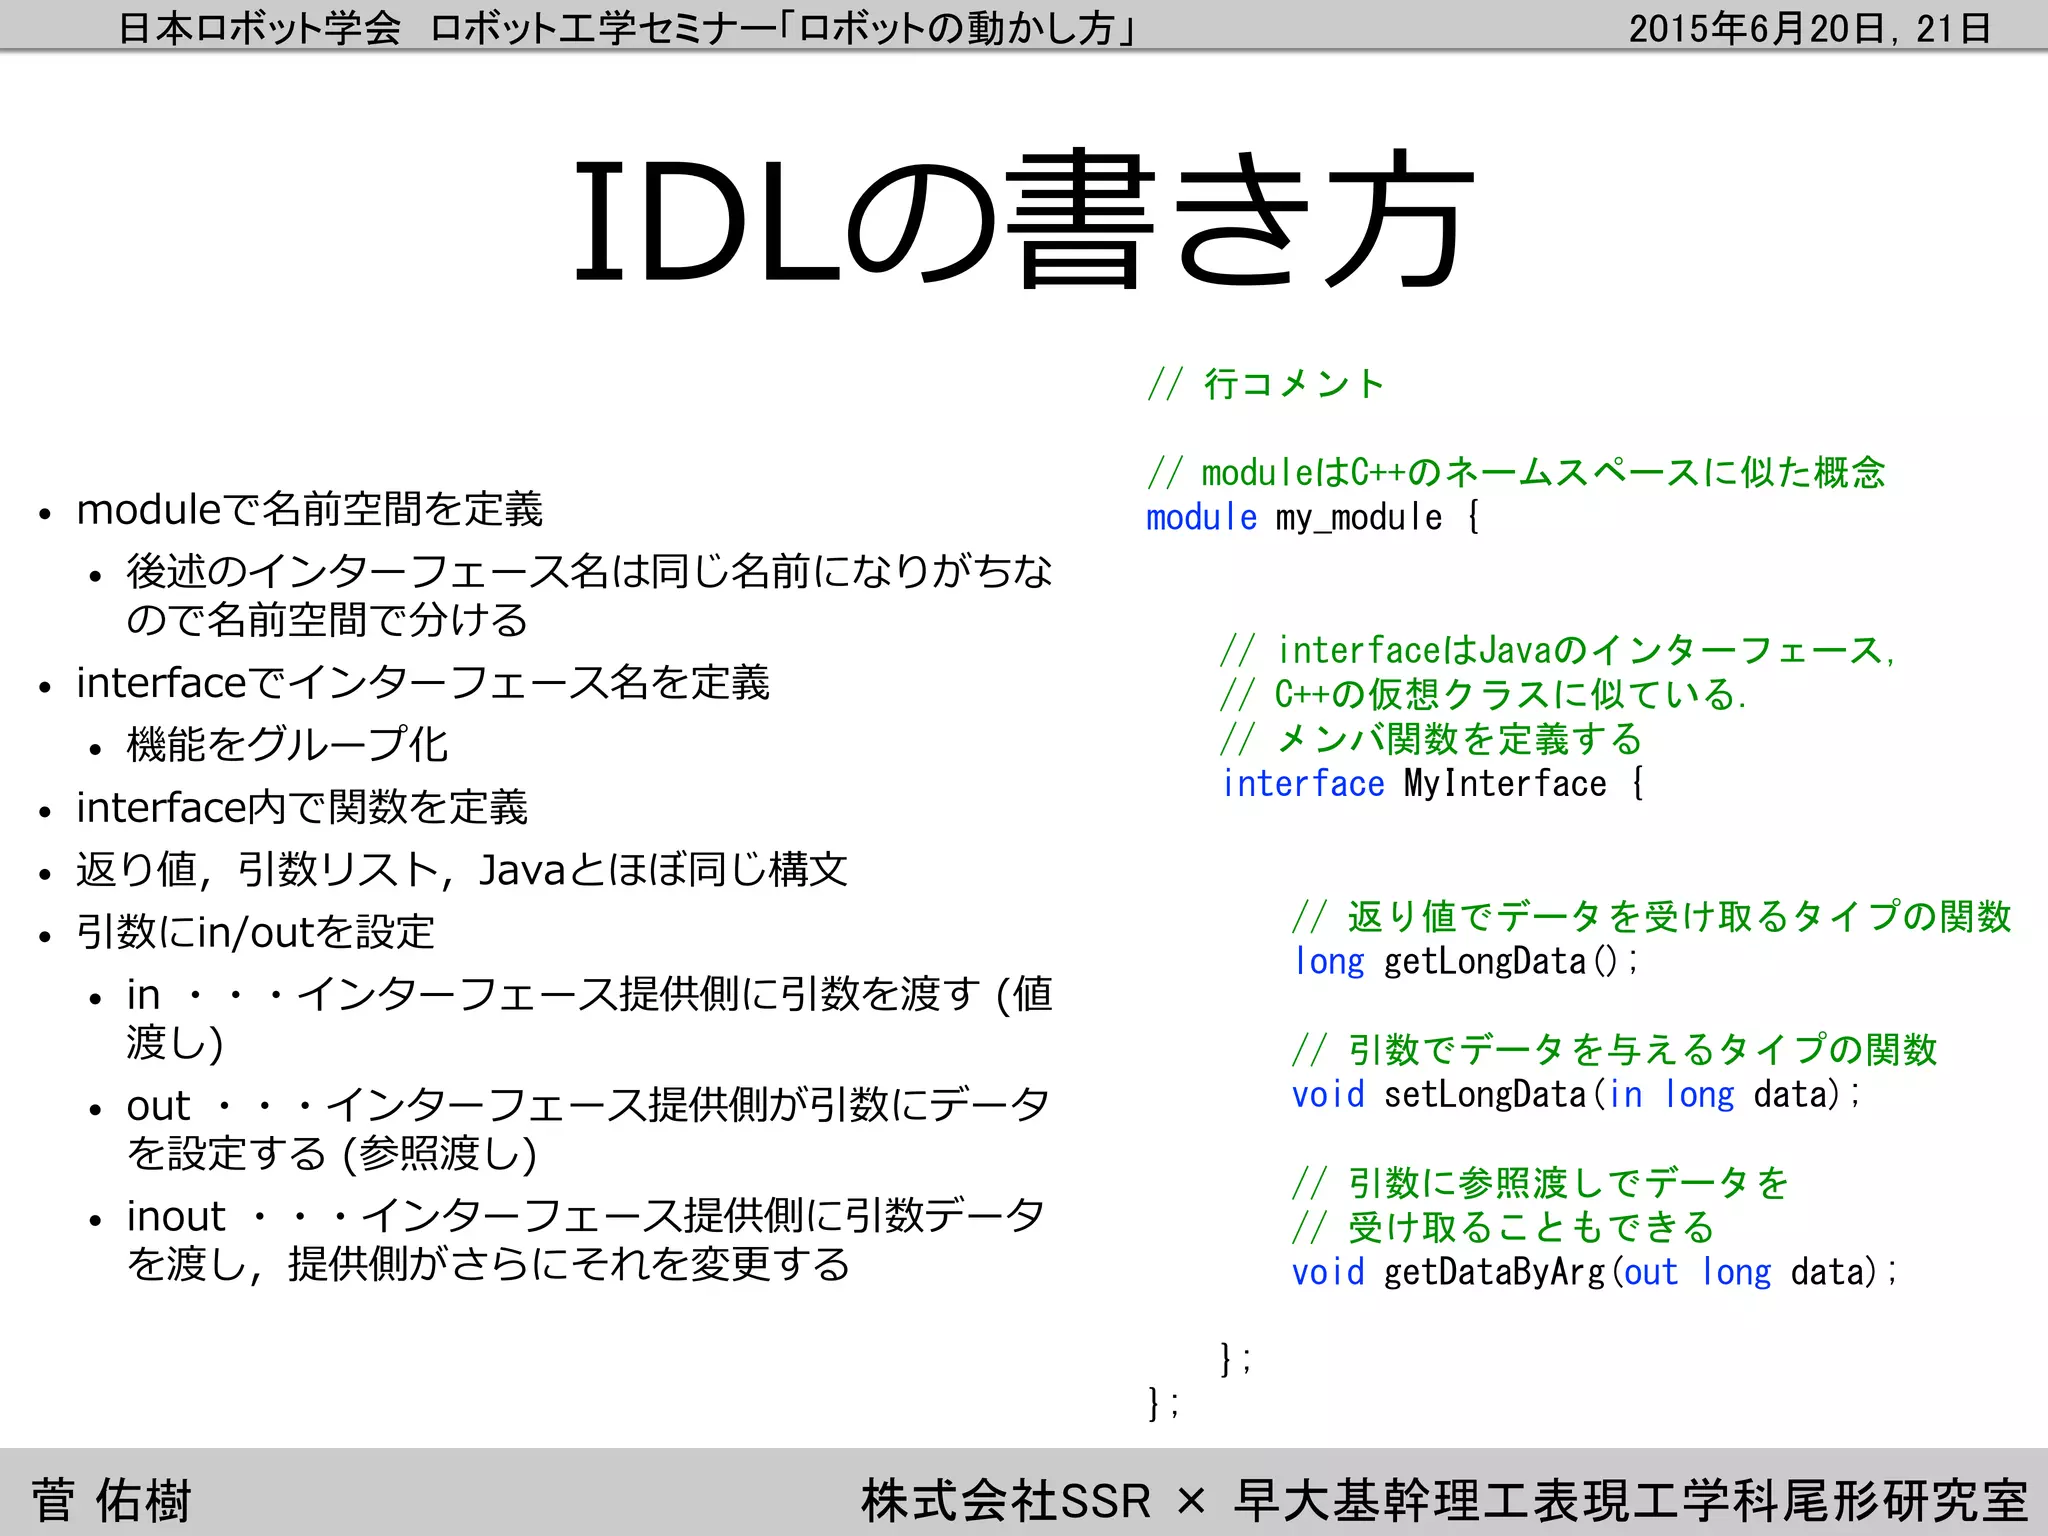
Task: Click the code line 'interface MyInterface {'
Action: 1433,783
